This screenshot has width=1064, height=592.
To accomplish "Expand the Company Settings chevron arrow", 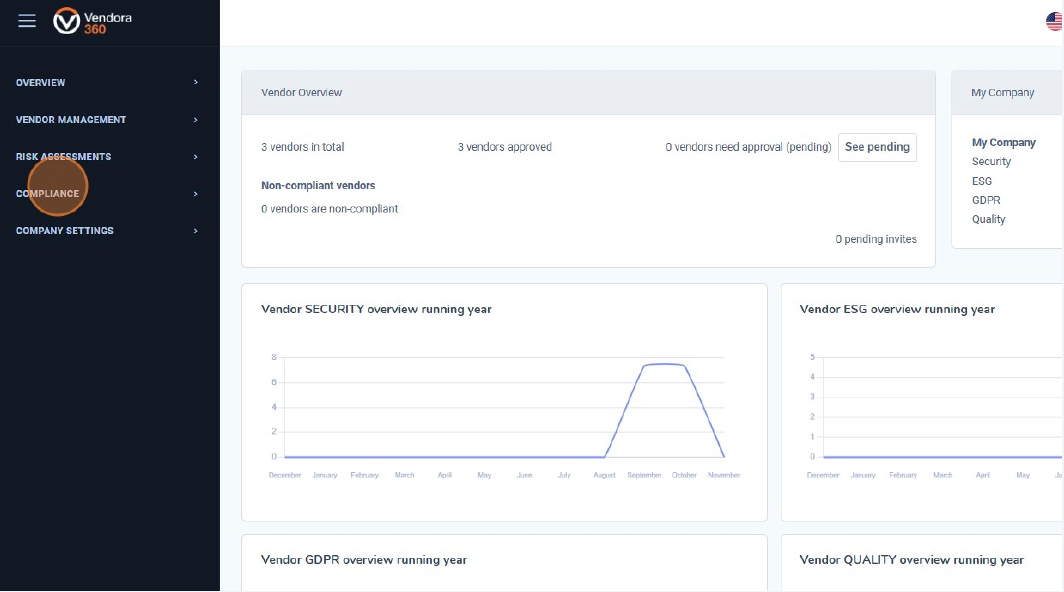I will [x=196, y=231].
